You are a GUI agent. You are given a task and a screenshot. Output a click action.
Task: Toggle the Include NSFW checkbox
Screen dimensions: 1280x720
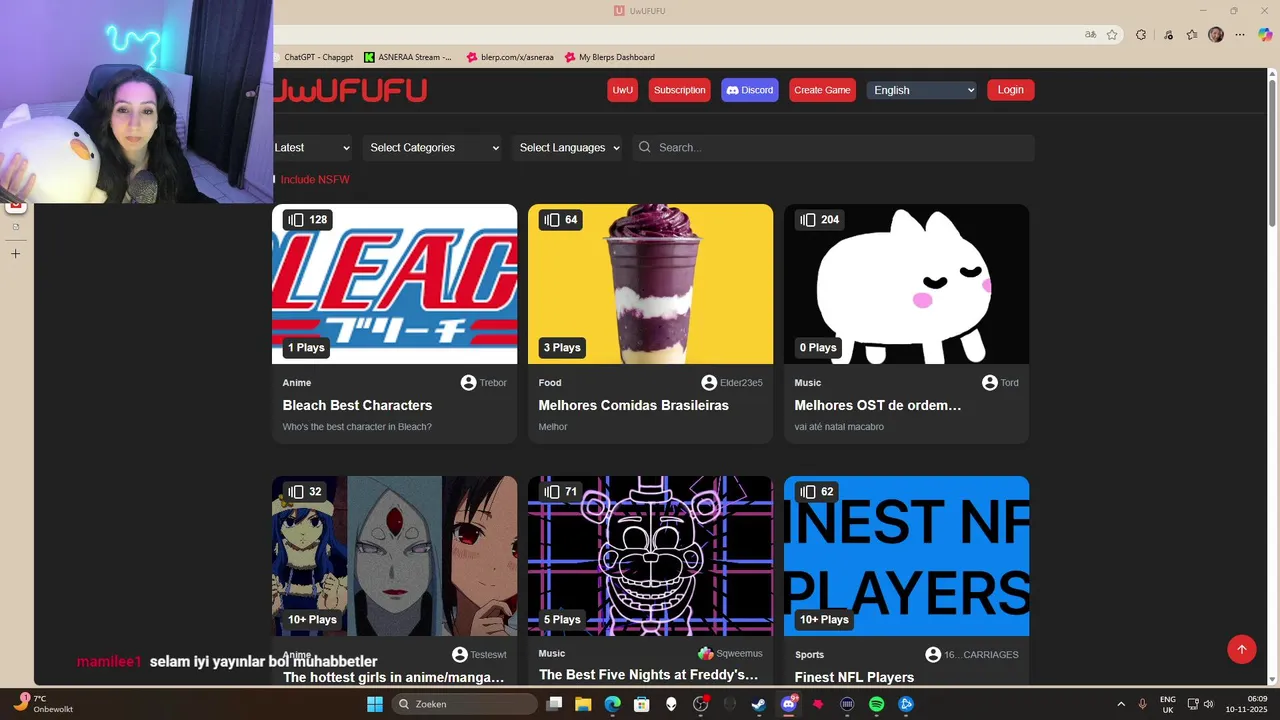click(274, 180)
